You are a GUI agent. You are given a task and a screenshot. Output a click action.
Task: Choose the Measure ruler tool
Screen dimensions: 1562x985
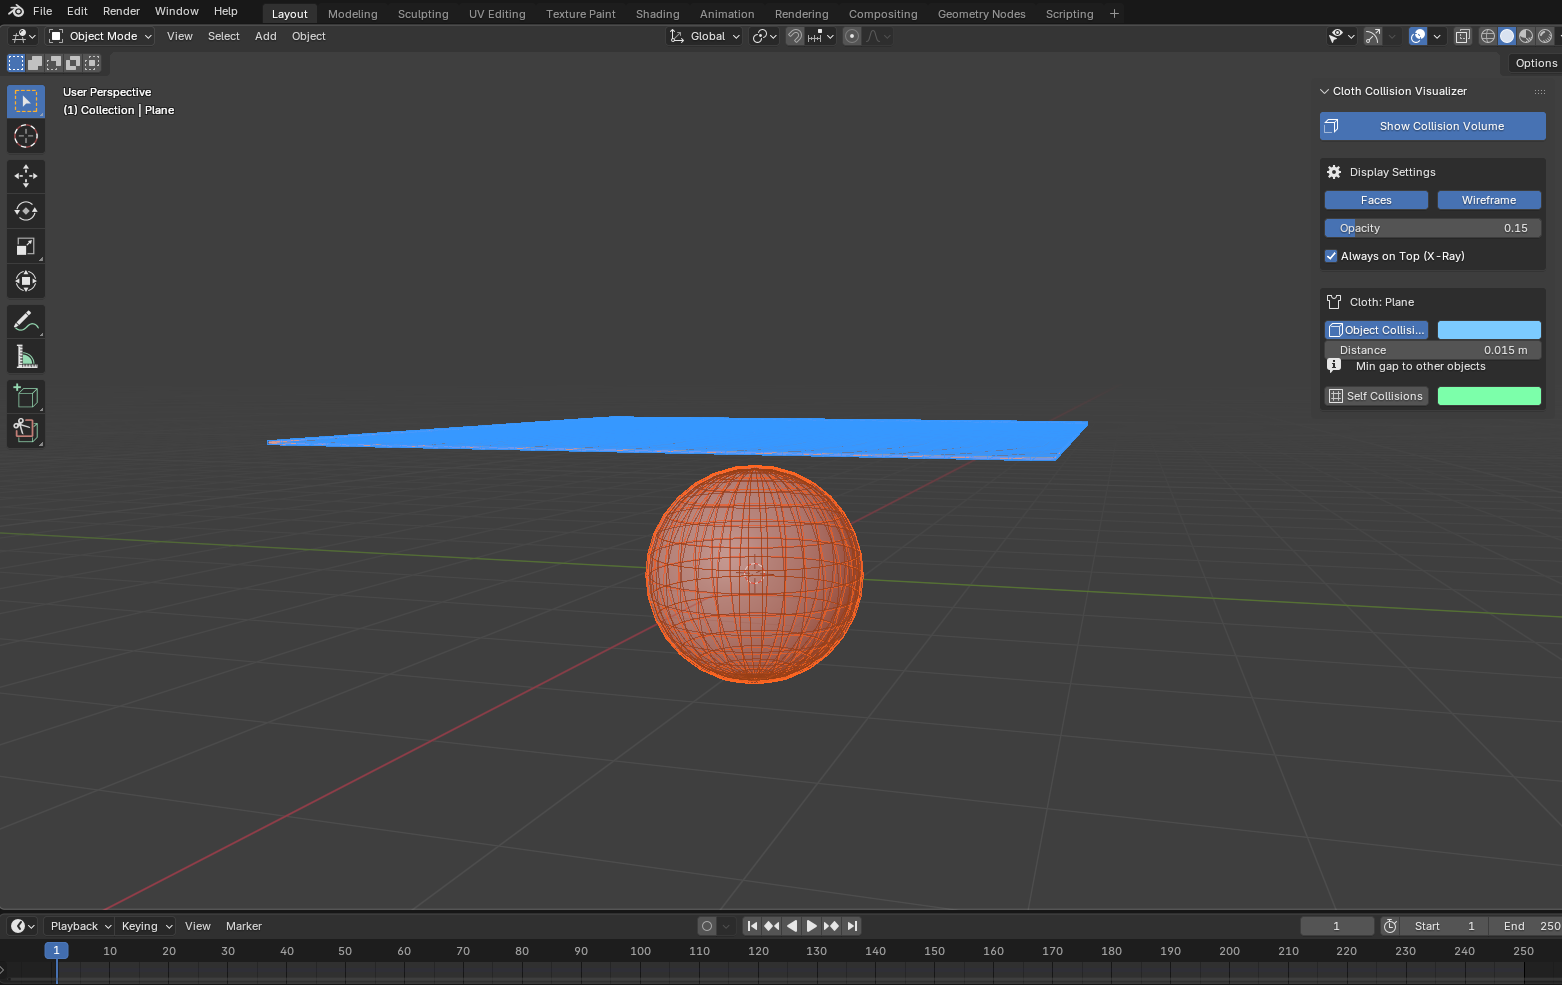pyautogui.click(x=26, y=356)
